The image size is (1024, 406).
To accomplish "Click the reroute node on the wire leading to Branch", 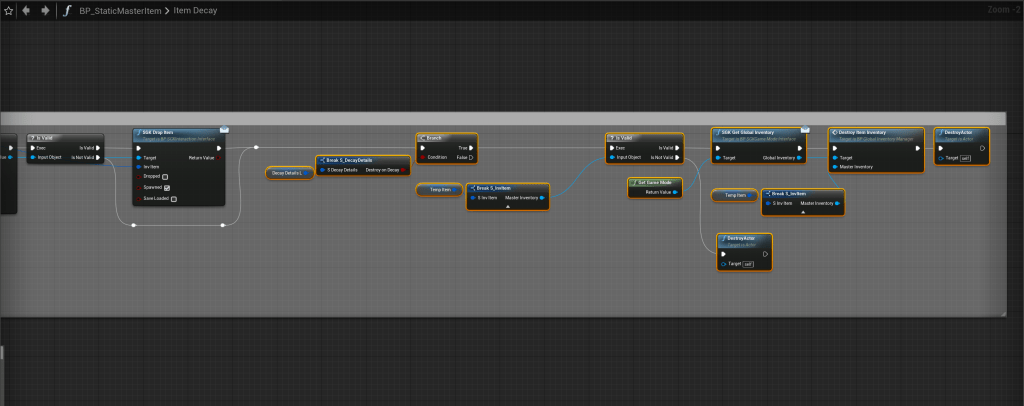I will click(256, 148).
